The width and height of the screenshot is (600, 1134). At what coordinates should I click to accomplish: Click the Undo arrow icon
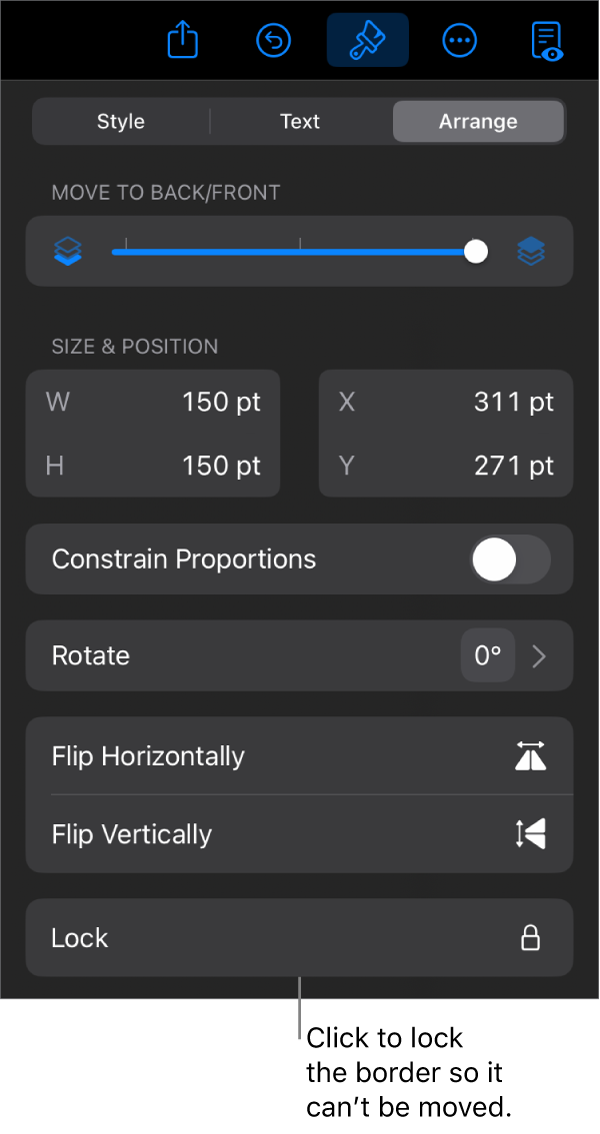[x=273, y=41]
